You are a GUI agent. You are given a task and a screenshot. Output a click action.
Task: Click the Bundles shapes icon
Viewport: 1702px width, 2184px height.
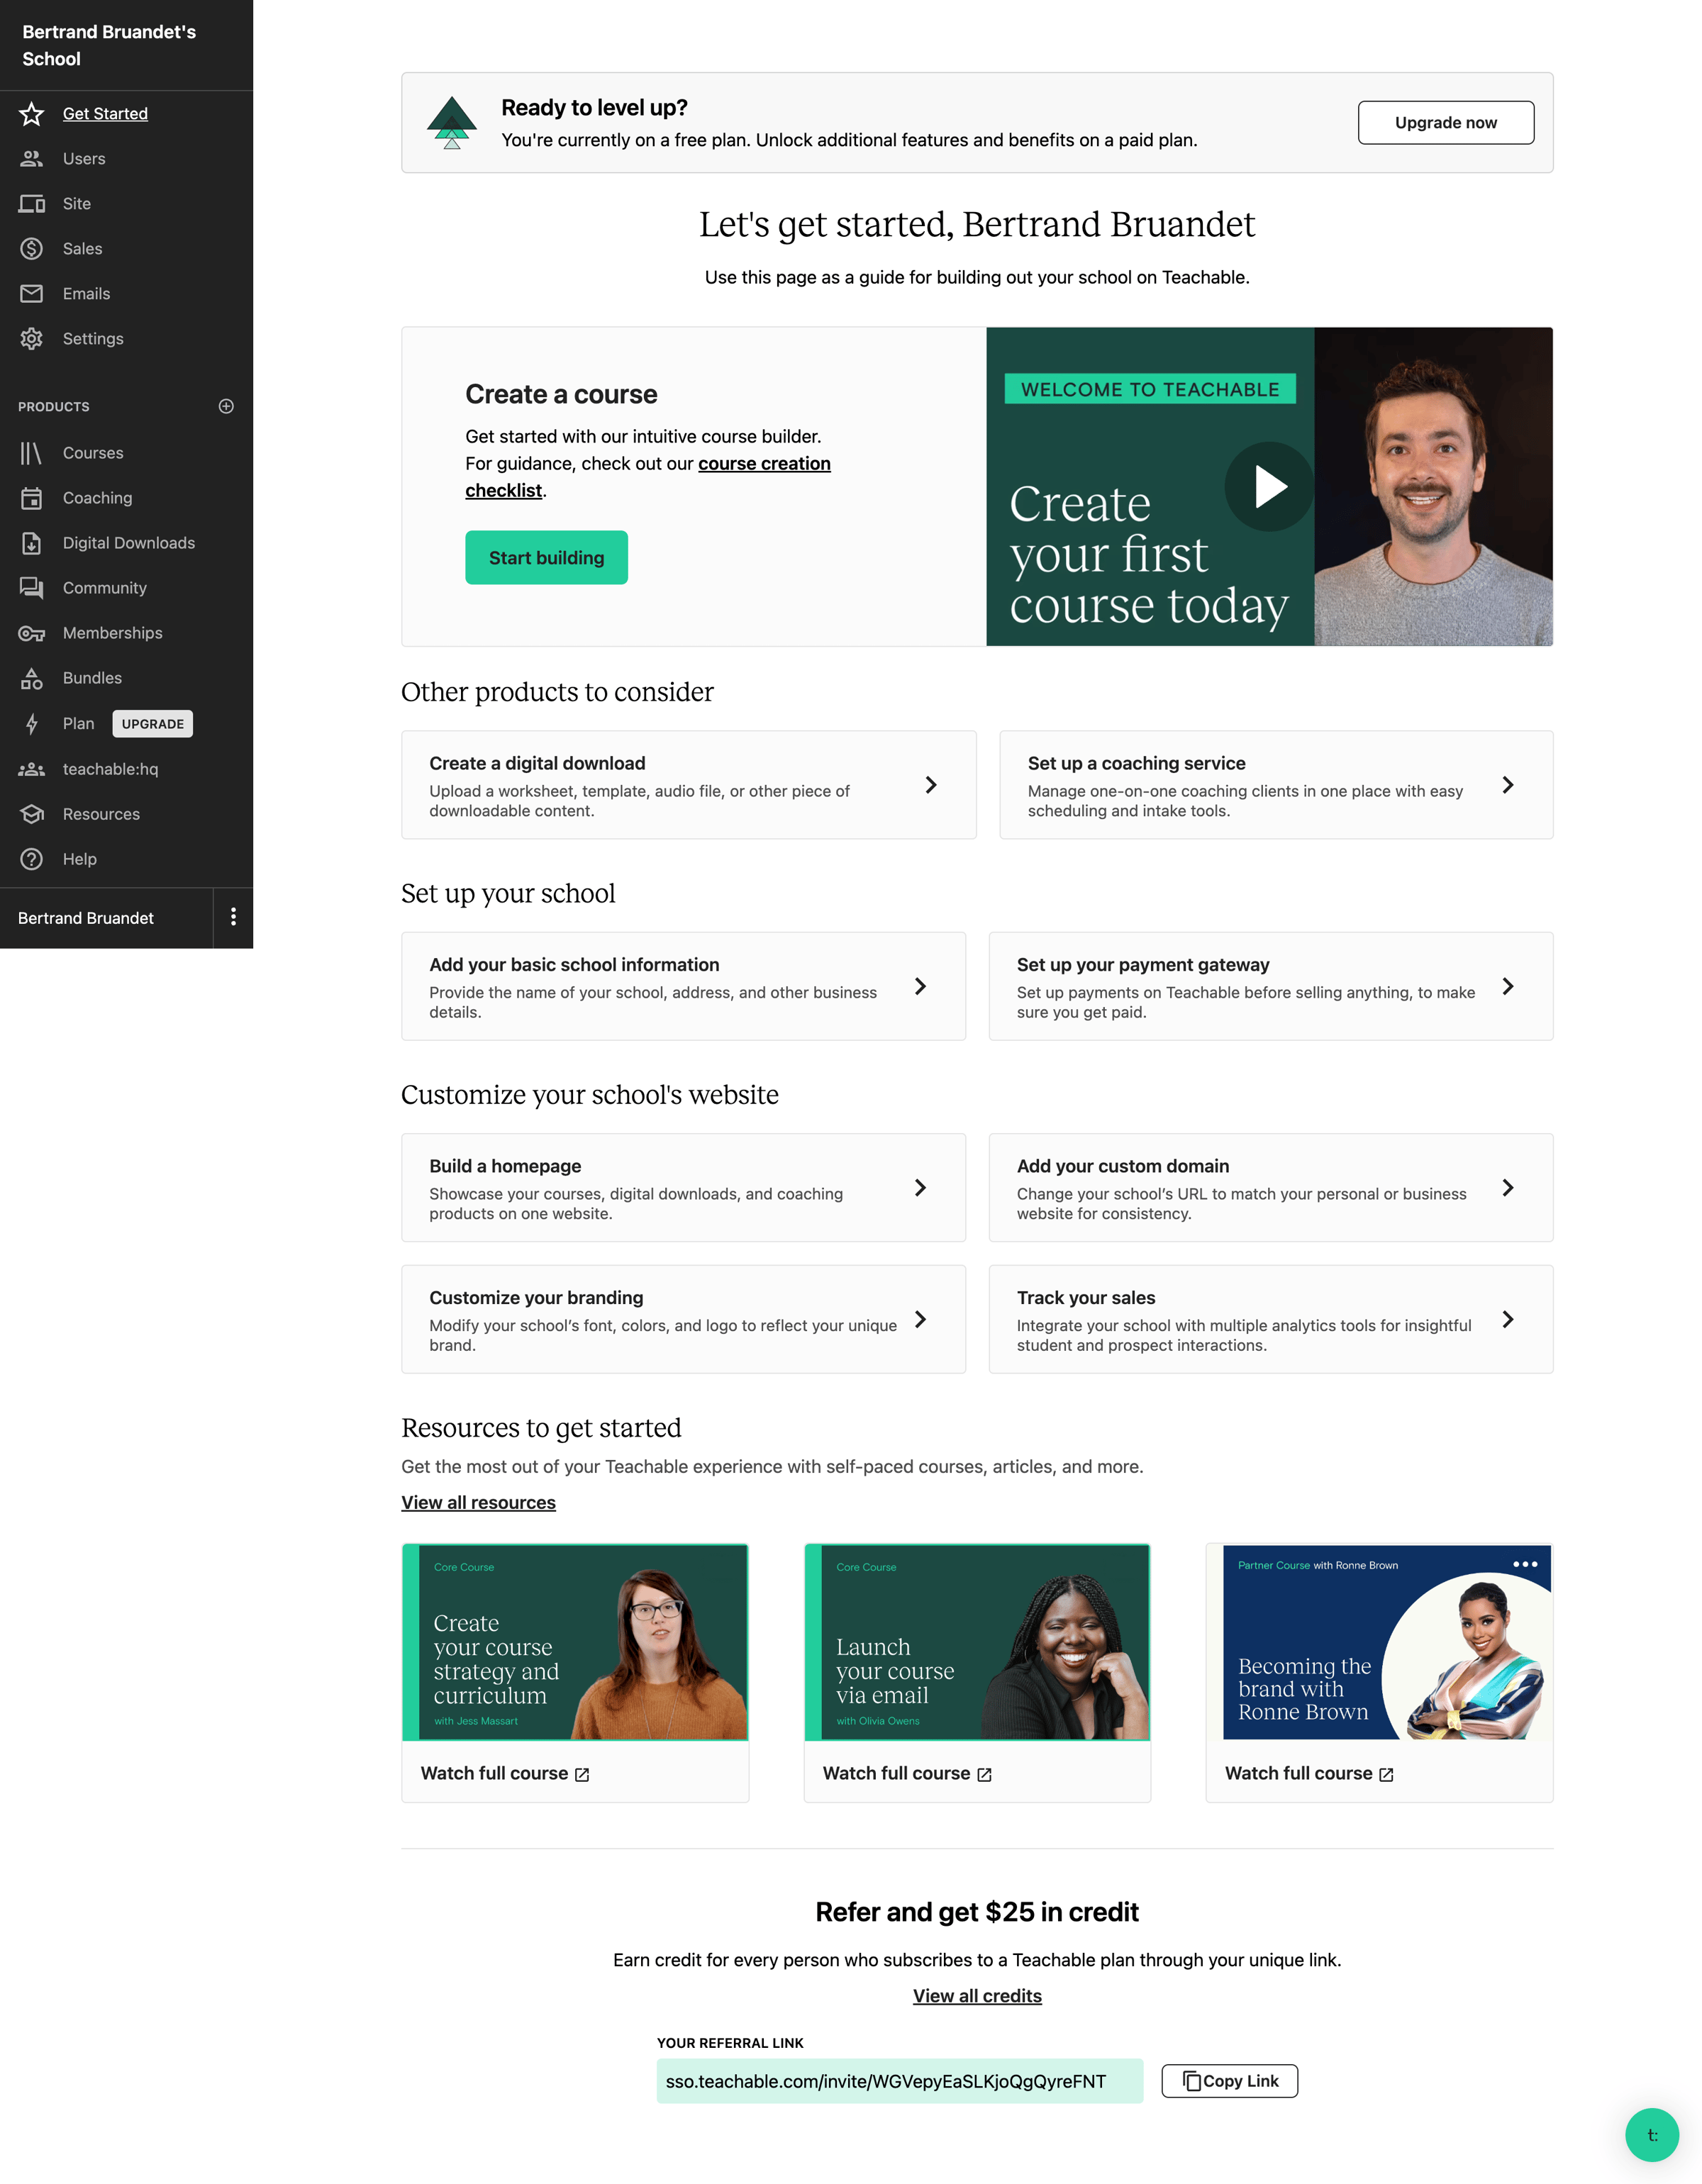point(32,679)
